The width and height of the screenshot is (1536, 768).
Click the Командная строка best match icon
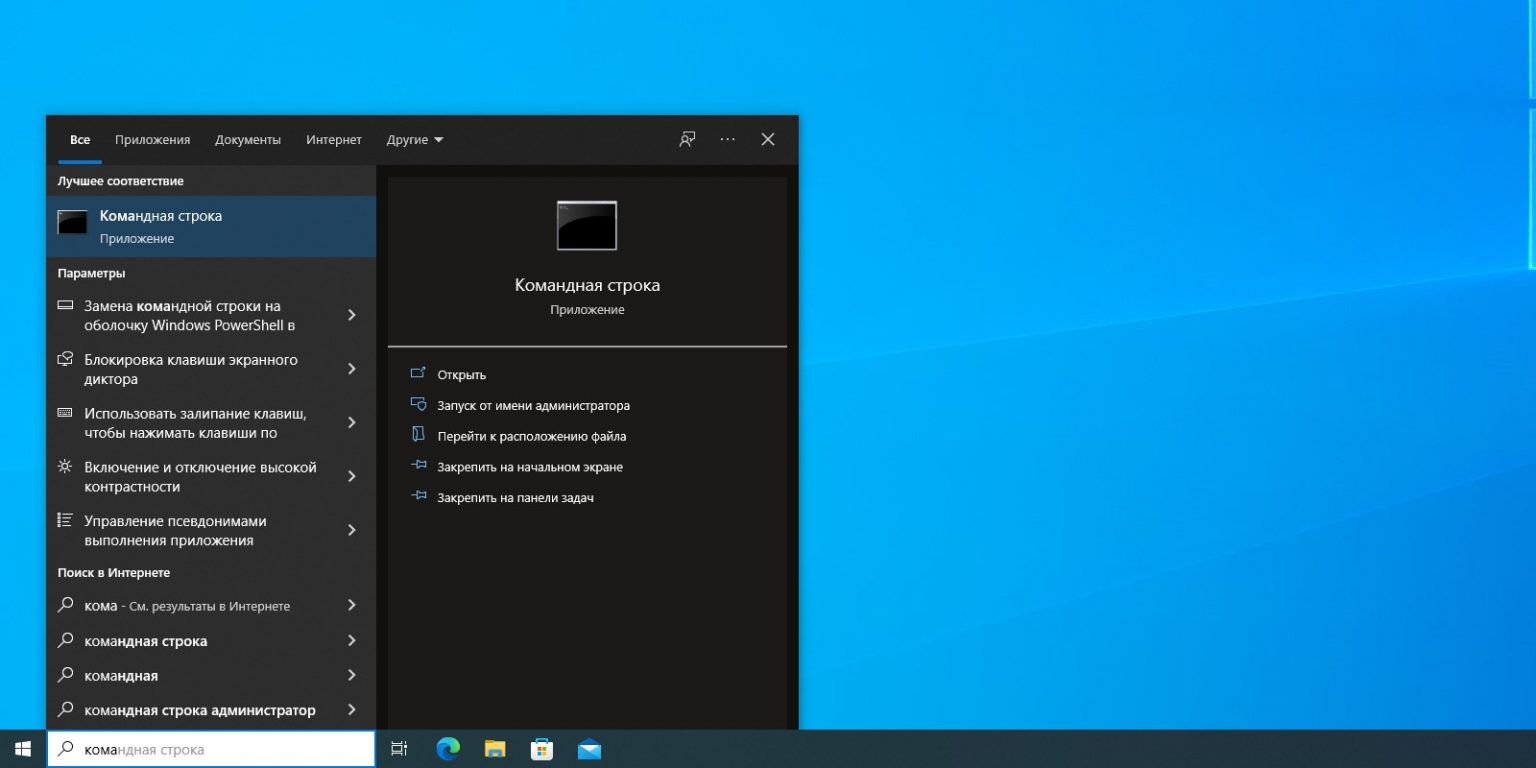click(x=72, y=222)
